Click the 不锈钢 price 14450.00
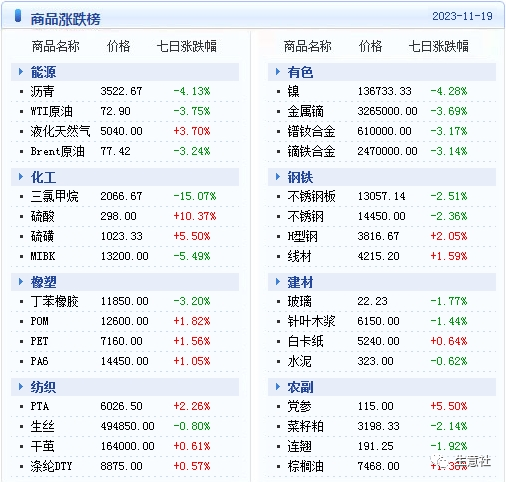The width and height of the screenshot is (506, 482). click(x=381, y=216)
